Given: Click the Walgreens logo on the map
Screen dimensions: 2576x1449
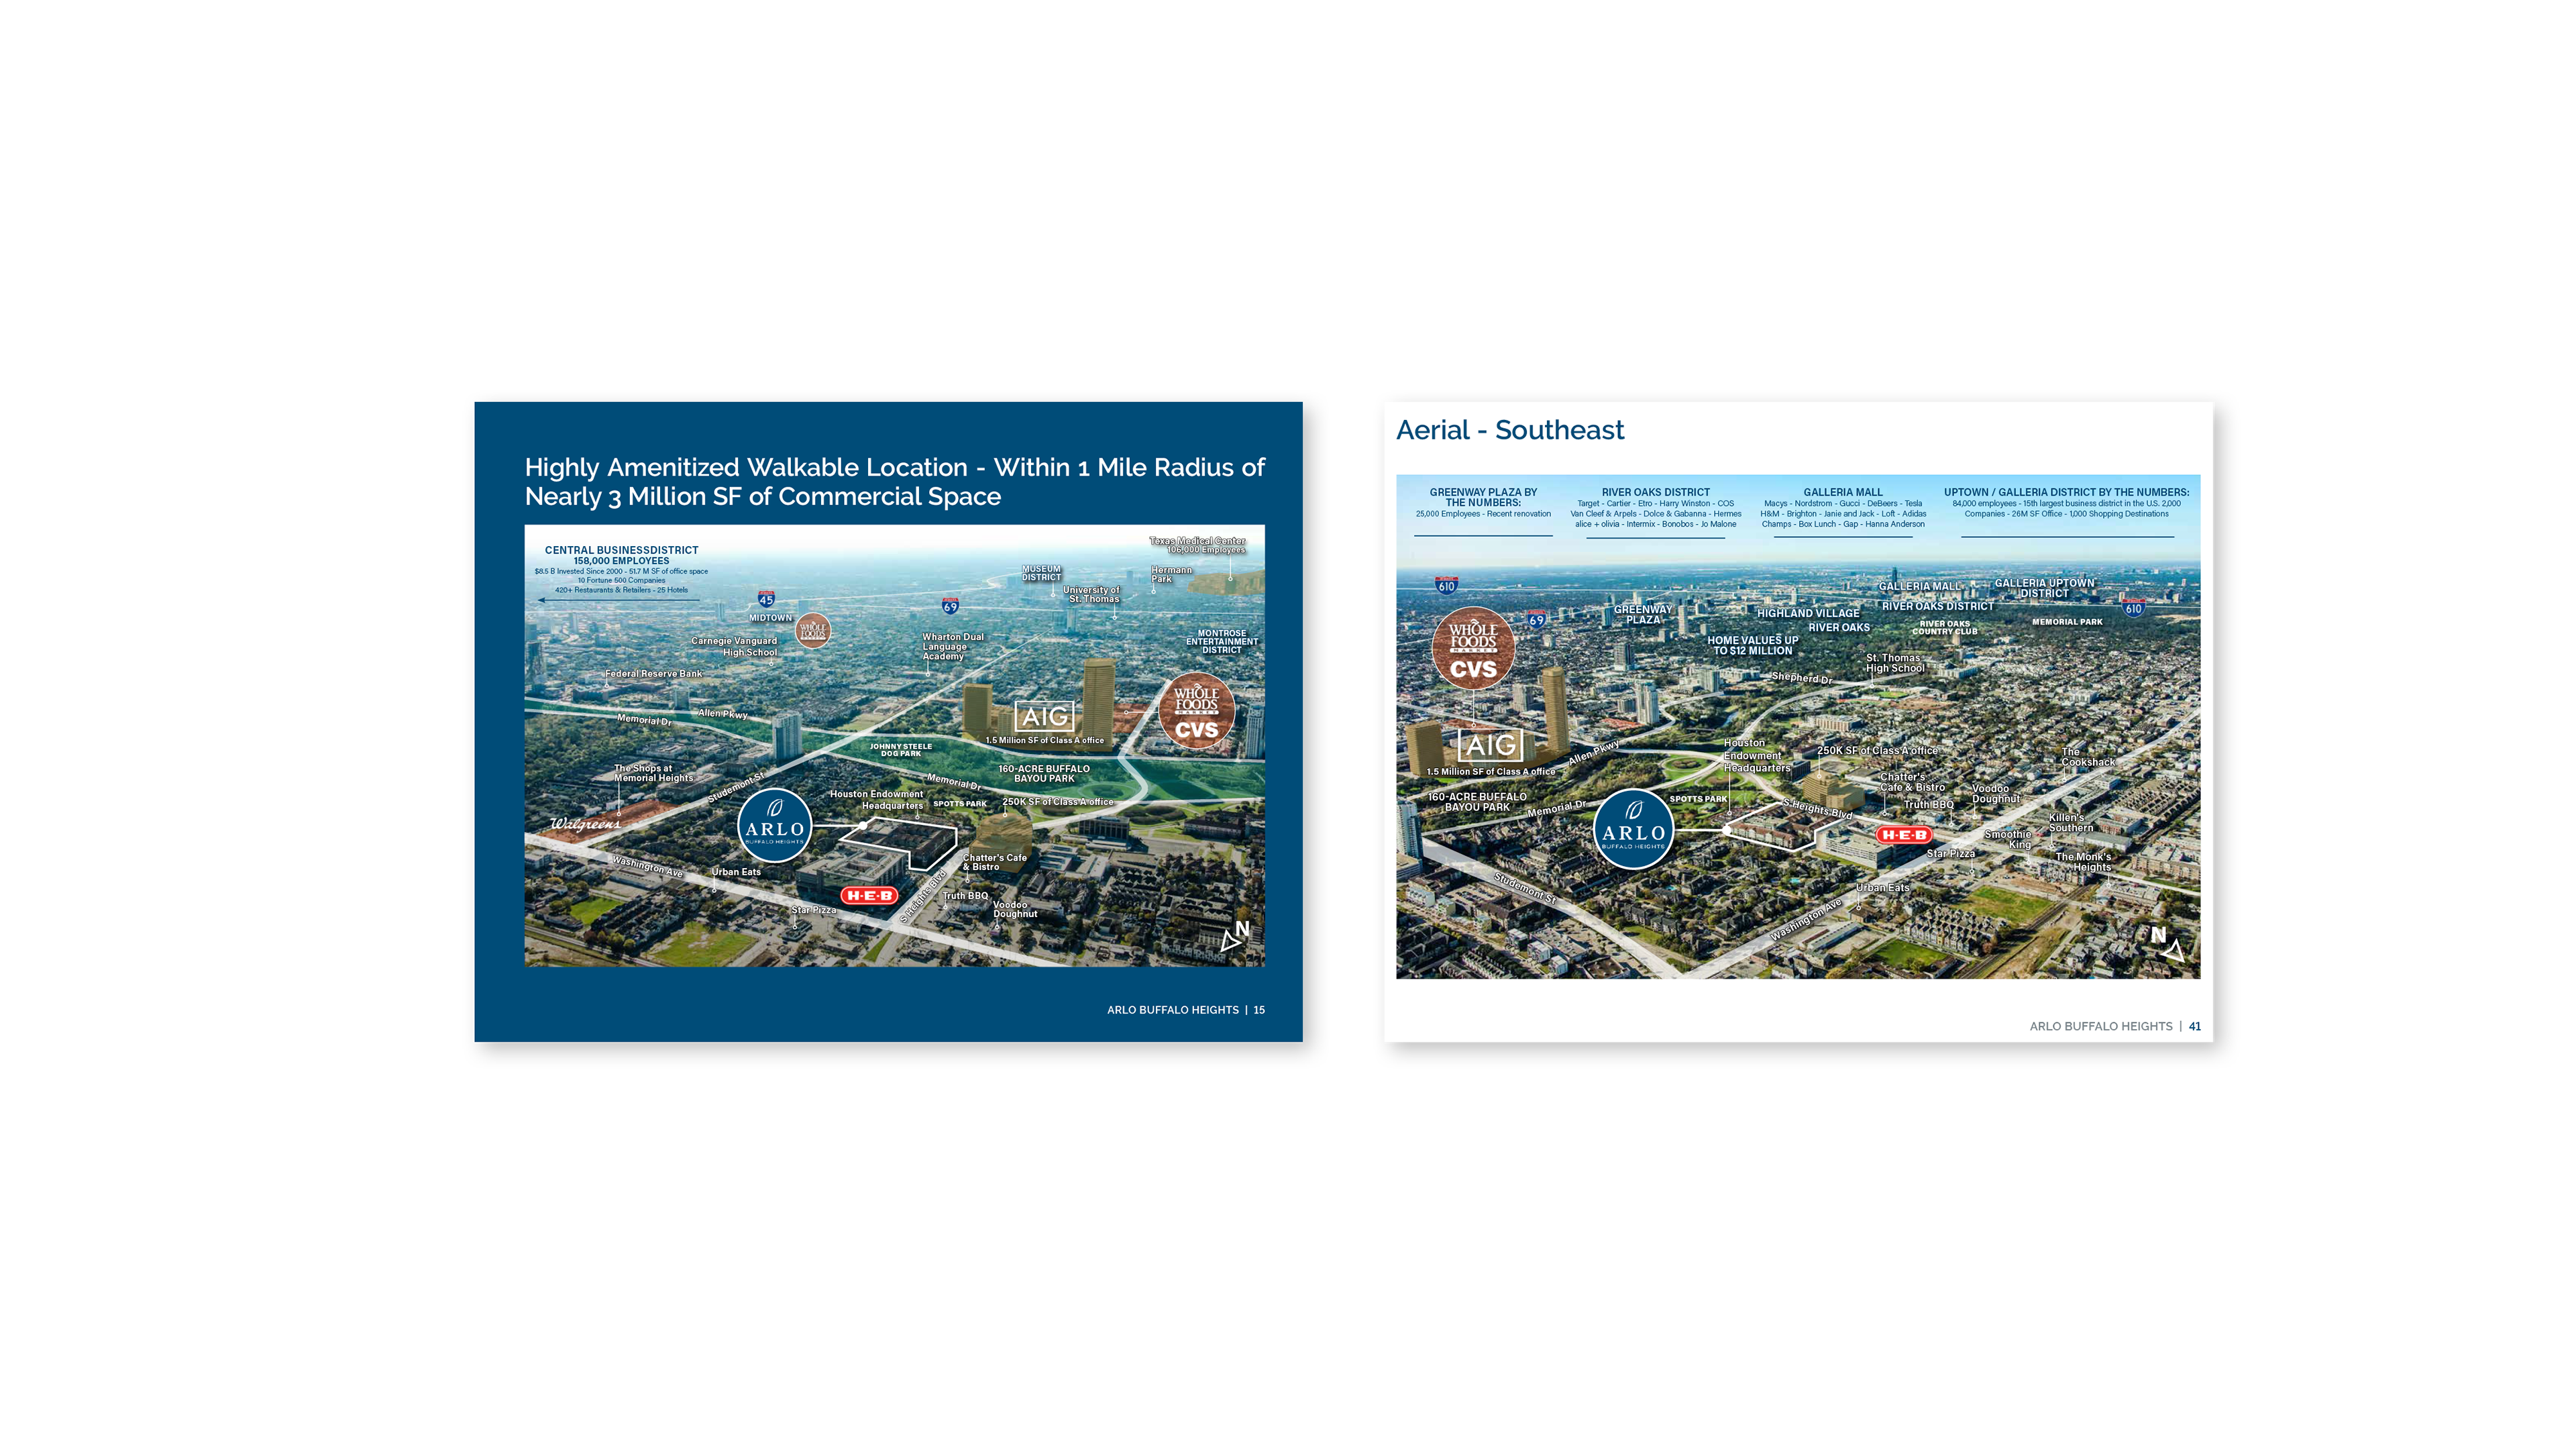Looking at the screenshot, I should click(x=585, y=824).
